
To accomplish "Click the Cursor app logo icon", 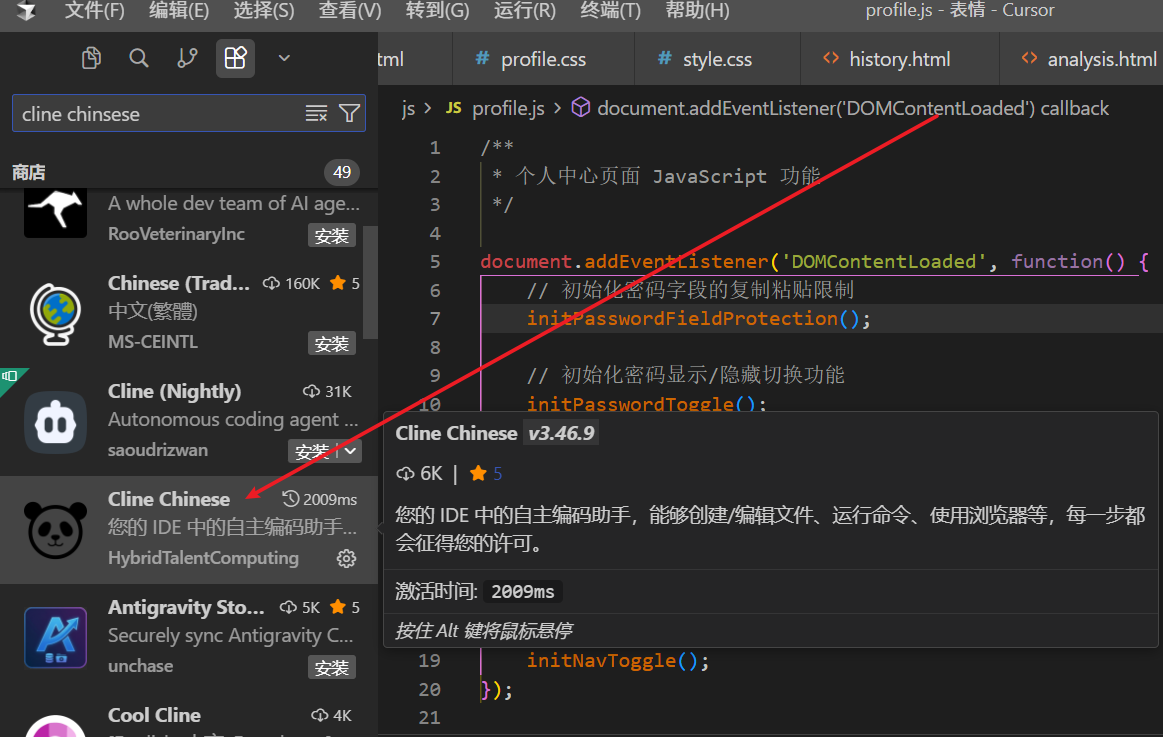I will click(27, 11).
